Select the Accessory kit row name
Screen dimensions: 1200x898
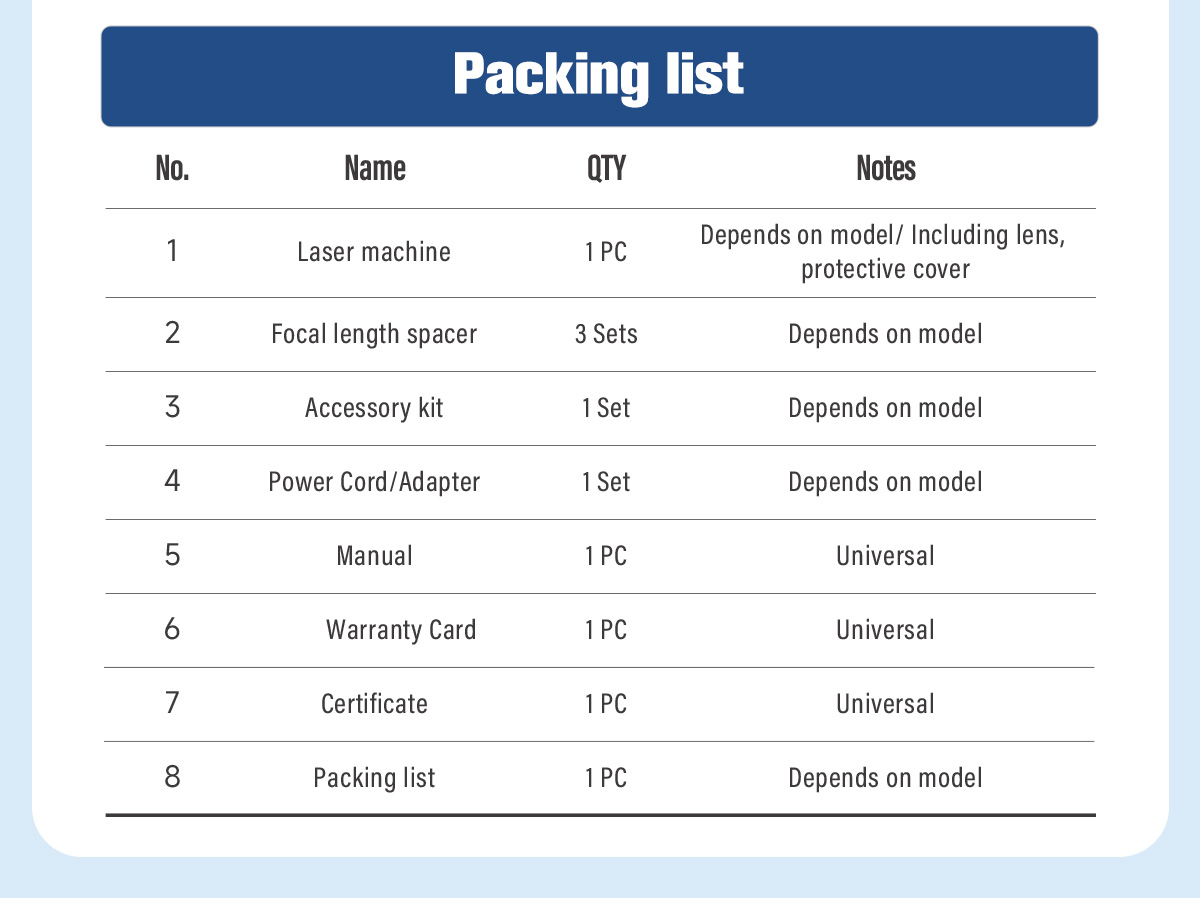[x=374, y=408]
